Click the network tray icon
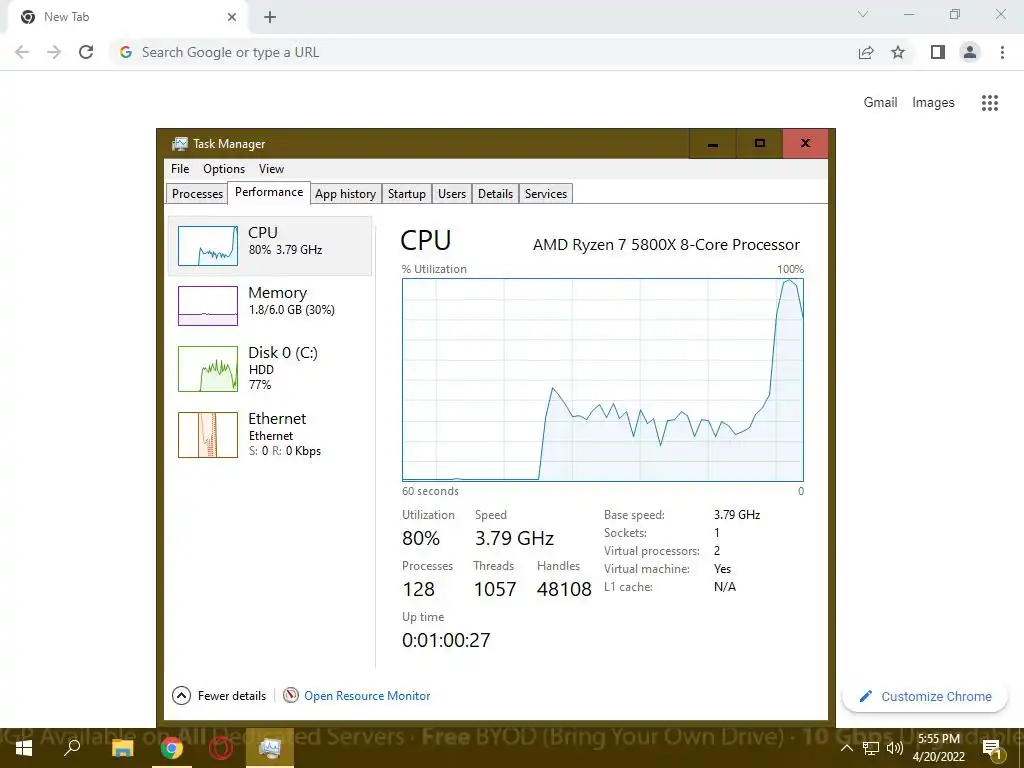This screenshot has width=1024, height=768. (x=871, y=748)
